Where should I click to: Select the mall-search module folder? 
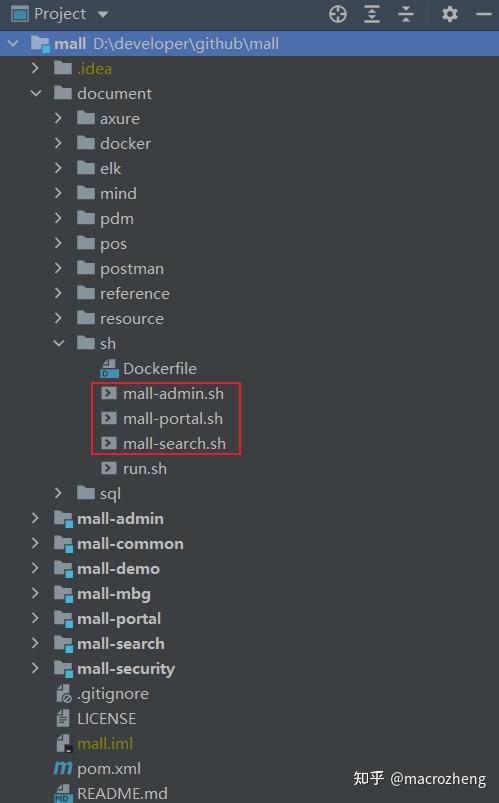click(120, 644)
